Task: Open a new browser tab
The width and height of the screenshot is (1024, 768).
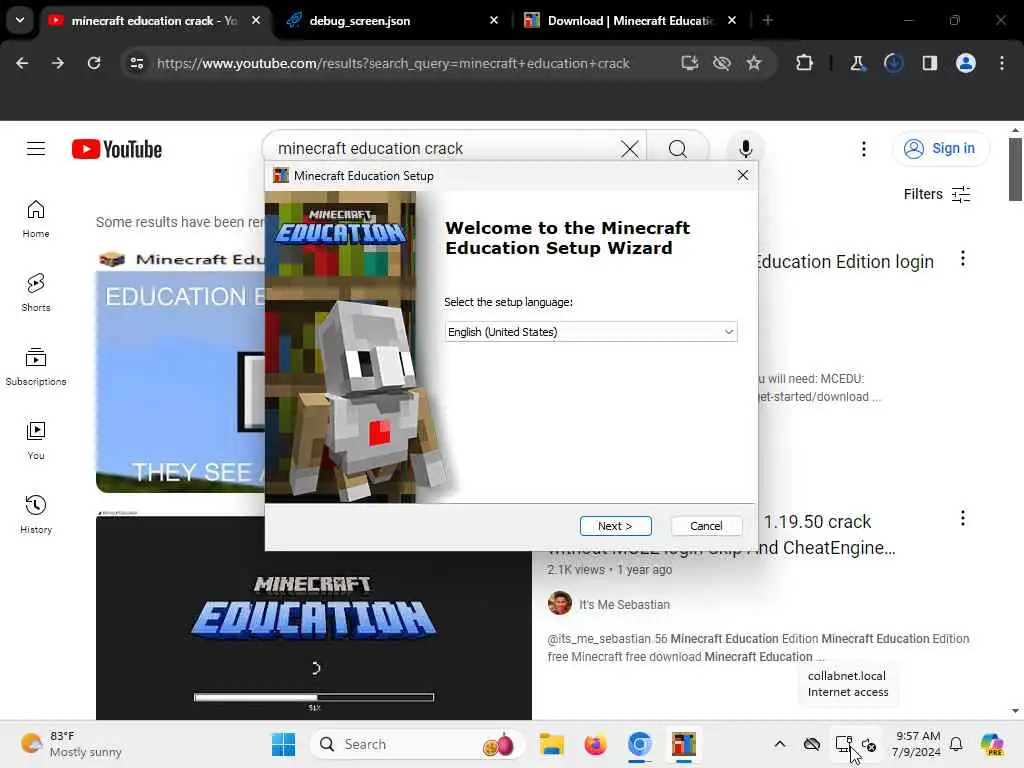Action: pyautogui.click(x=768, y=21)
